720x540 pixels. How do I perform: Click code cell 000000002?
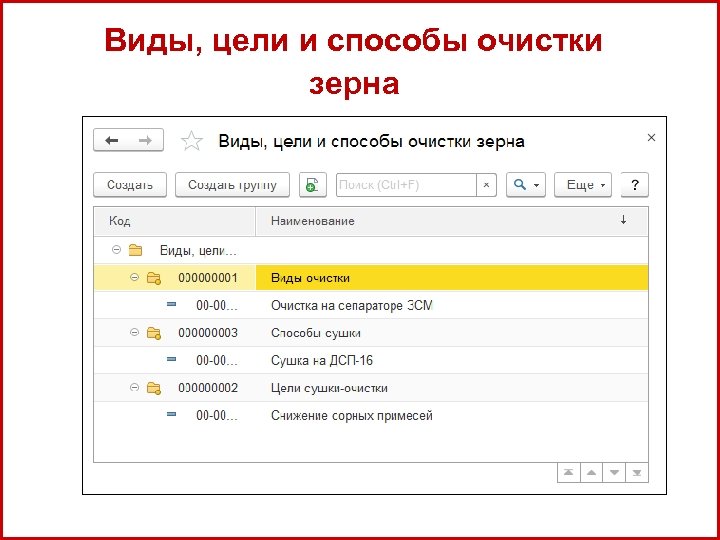(208, 388)
